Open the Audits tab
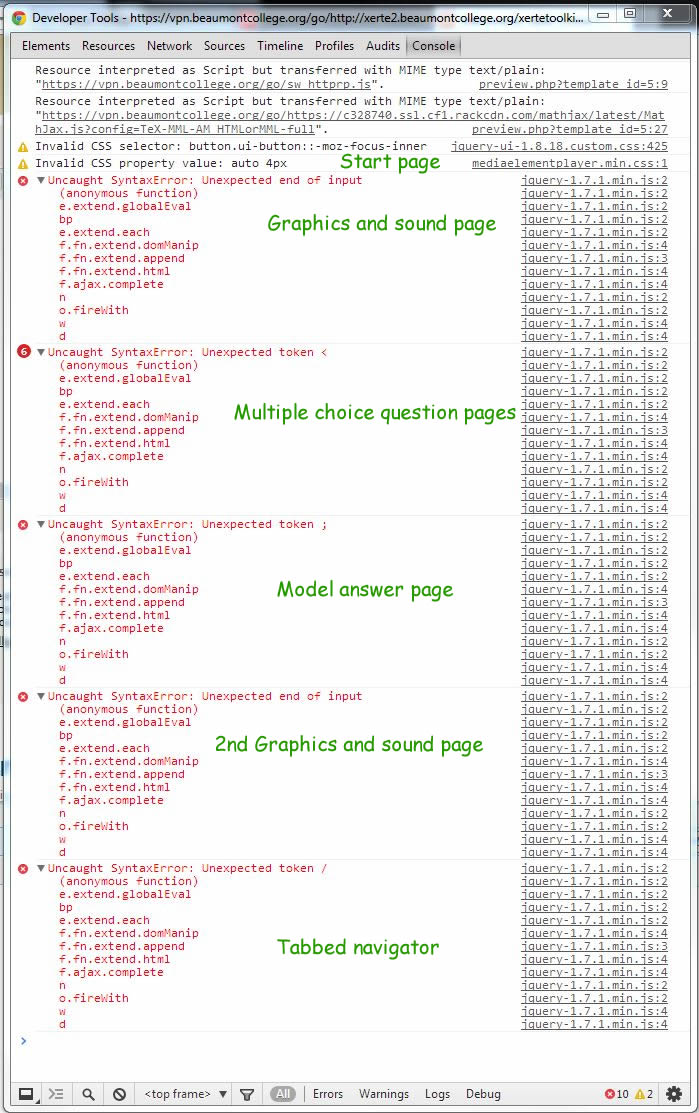 (x=383, y=45)
